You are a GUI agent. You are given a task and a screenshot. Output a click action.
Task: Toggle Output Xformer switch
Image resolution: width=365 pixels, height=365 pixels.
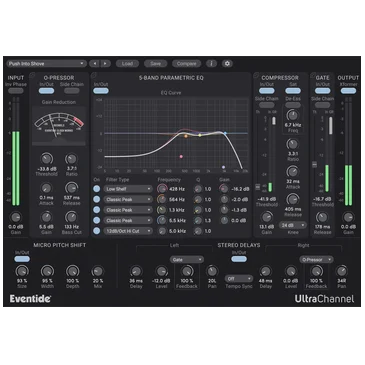(348, 91)
